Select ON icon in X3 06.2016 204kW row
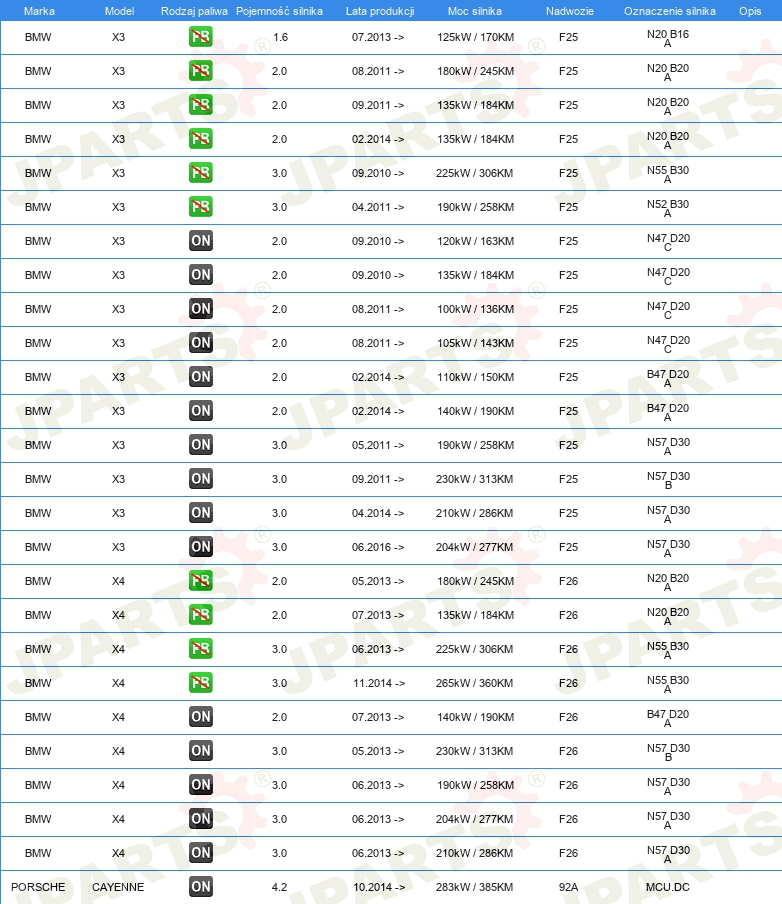 (201, 547)
